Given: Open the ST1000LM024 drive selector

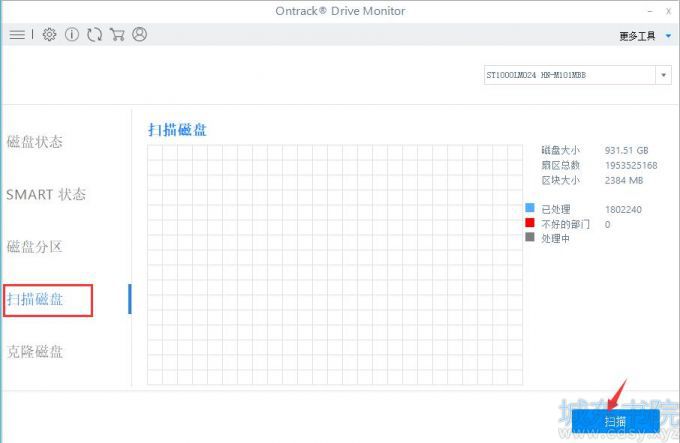Looking at the screenshot, I should pos(578,75).
